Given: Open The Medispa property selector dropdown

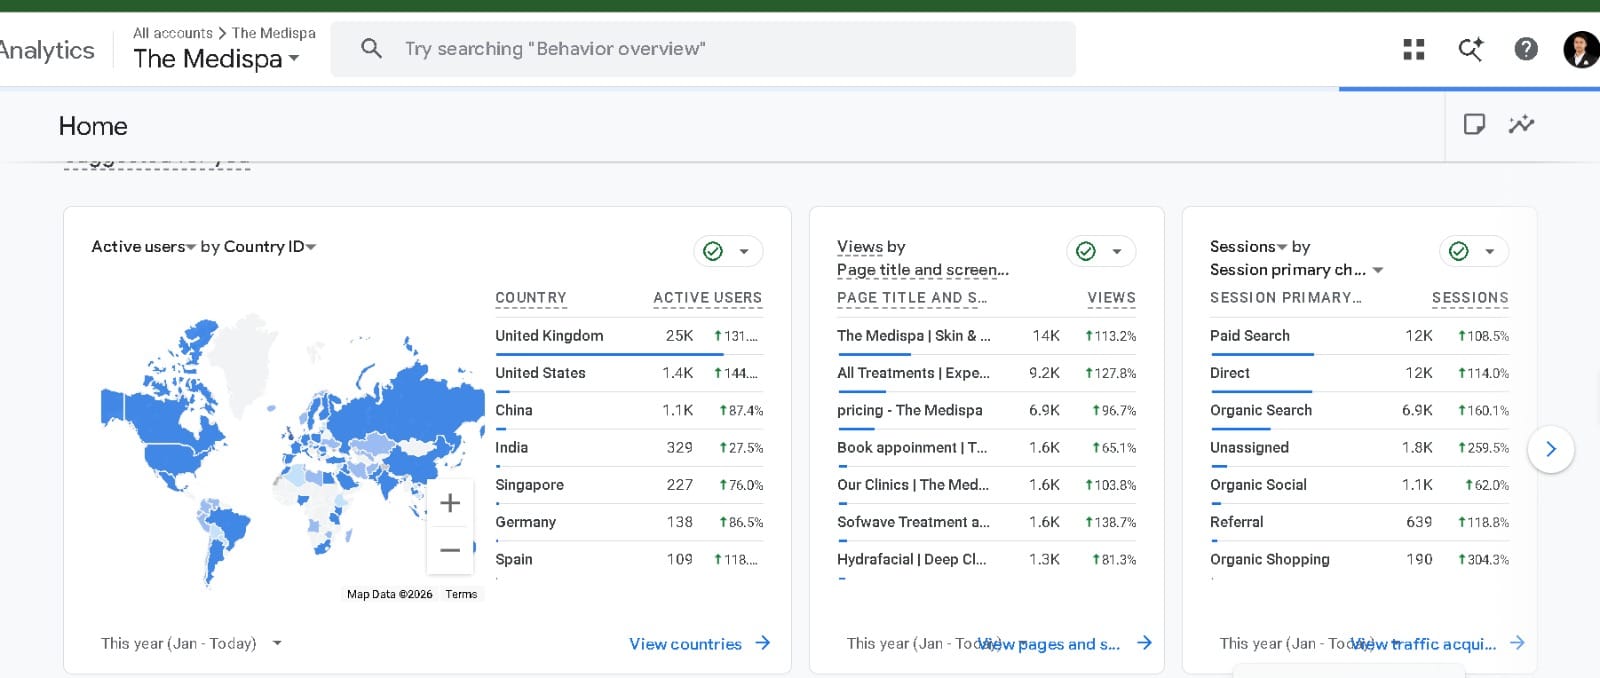Looking at the screenshot, I should click(x=217, y=59).
